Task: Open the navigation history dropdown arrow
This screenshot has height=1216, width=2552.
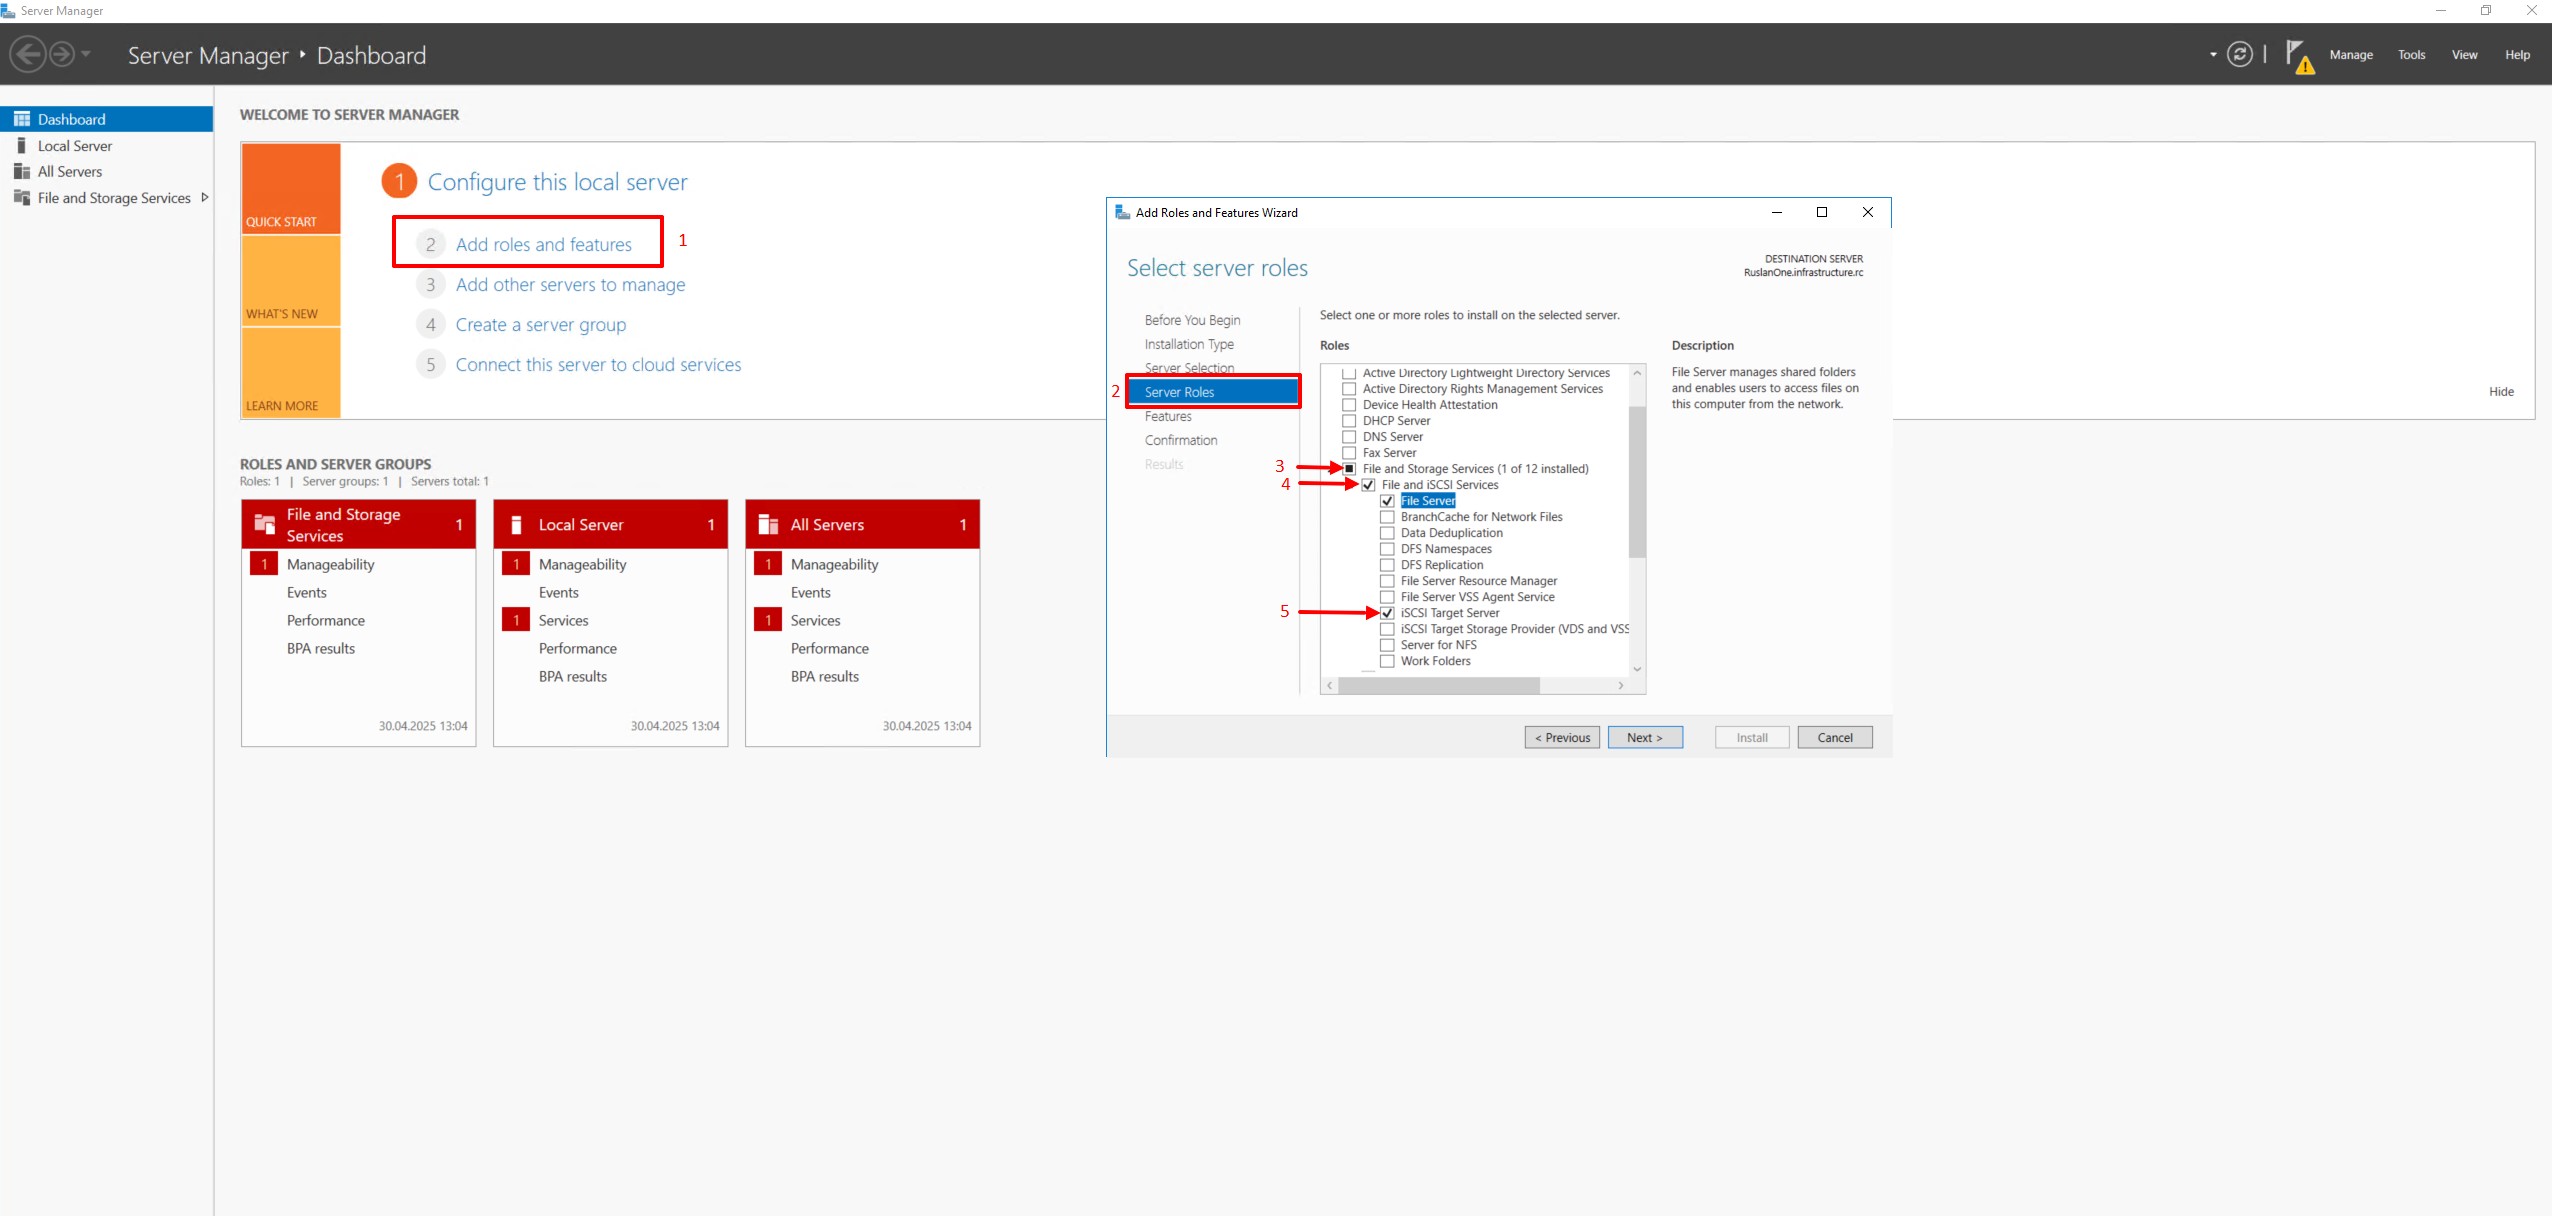Action: (86, 54)
